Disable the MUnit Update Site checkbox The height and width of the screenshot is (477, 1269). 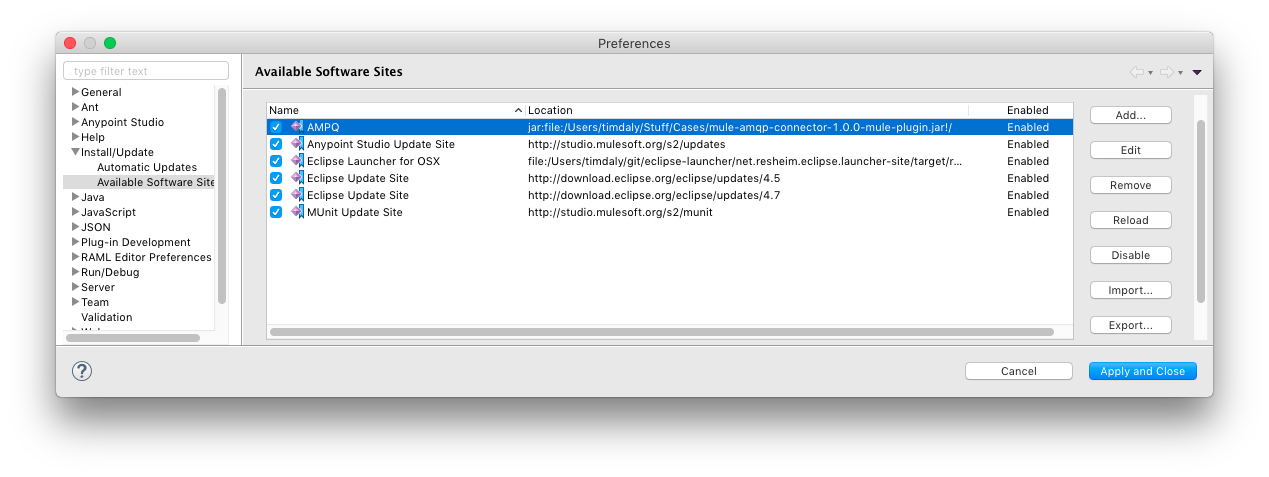click(x=276, y=212)
